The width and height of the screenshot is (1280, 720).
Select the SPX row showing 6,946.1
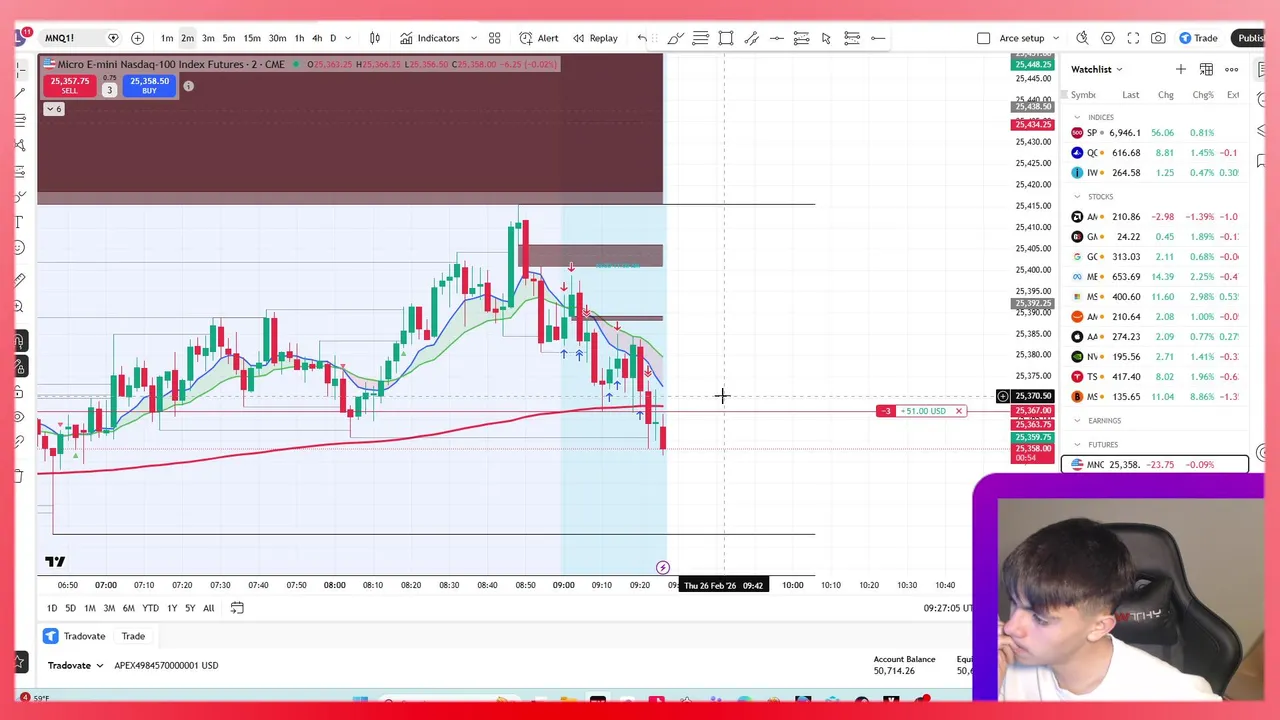(x=1155, y=133)
